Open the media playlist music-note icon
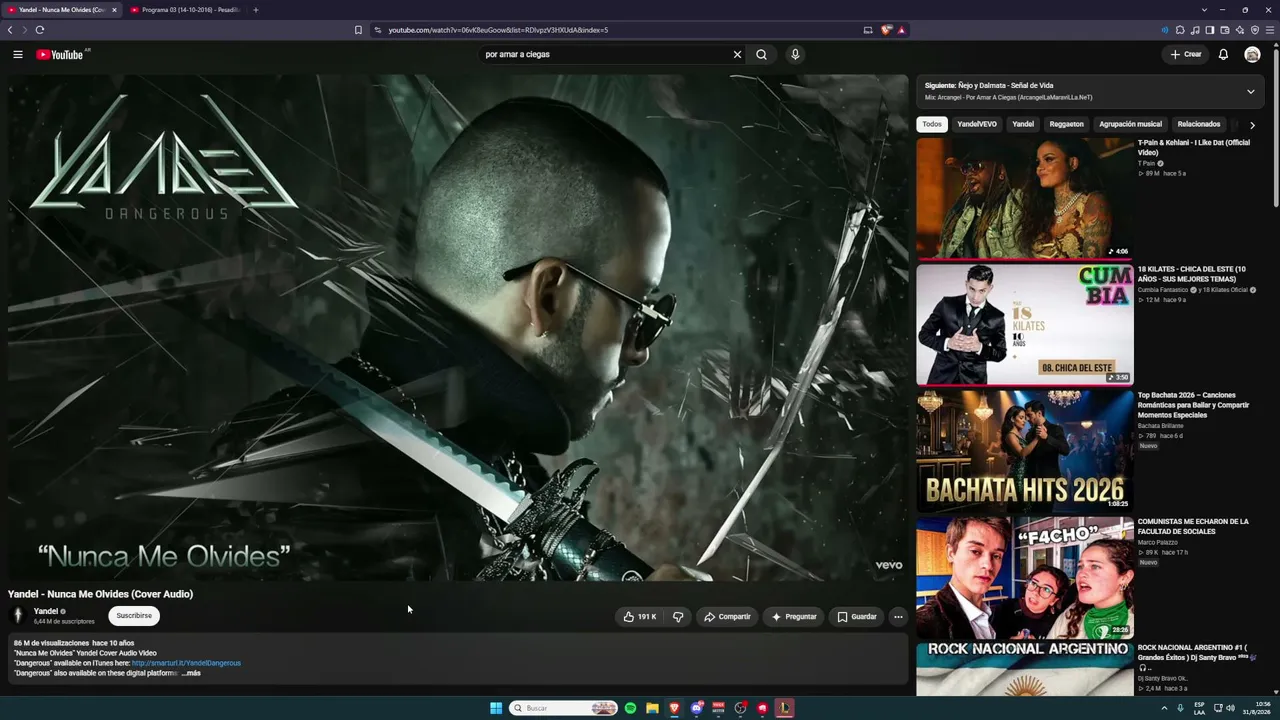The width and height of the screenshot is (1280, 720). (1195, 30)
